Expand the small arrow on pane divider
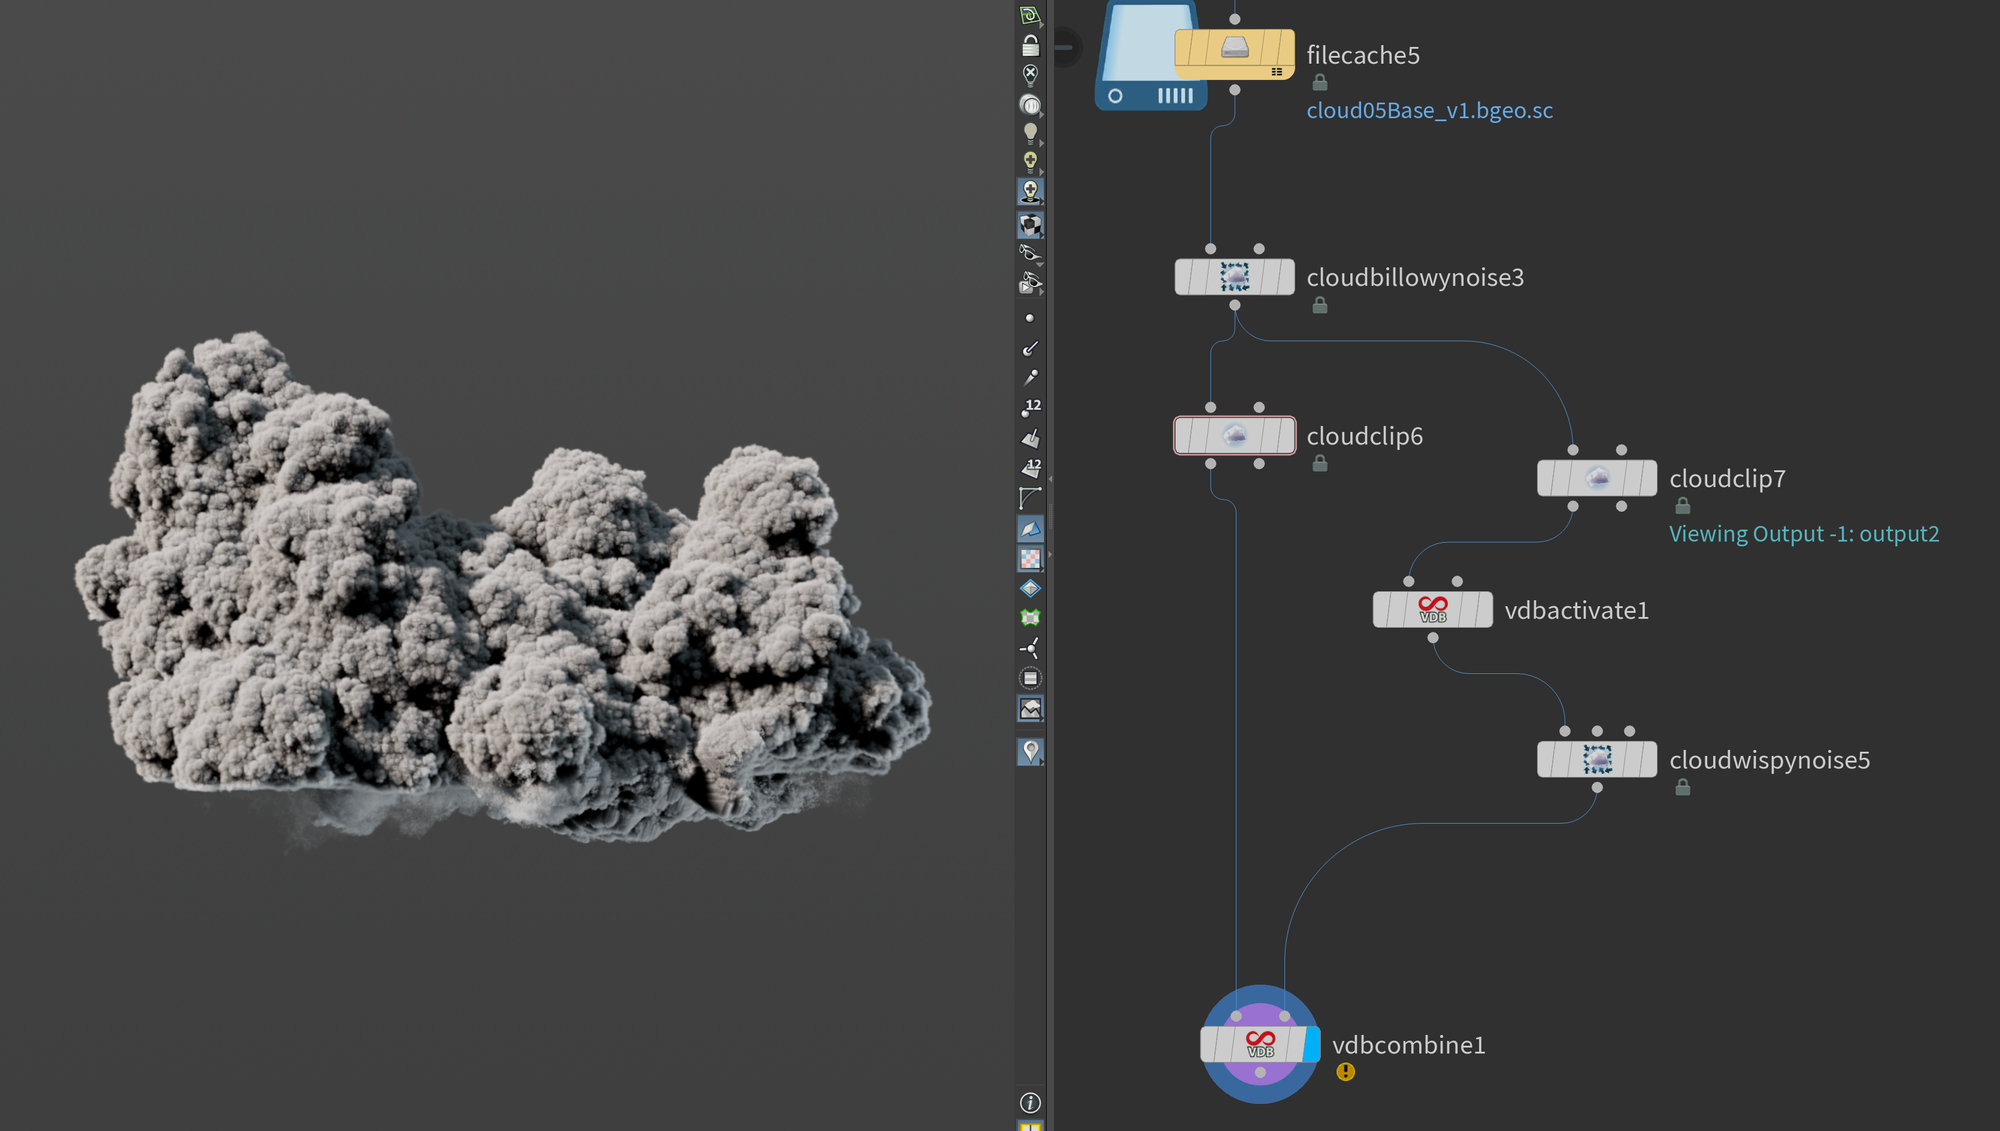The height and width of the screenshot is (1131, 2000). click(1049, 480)
